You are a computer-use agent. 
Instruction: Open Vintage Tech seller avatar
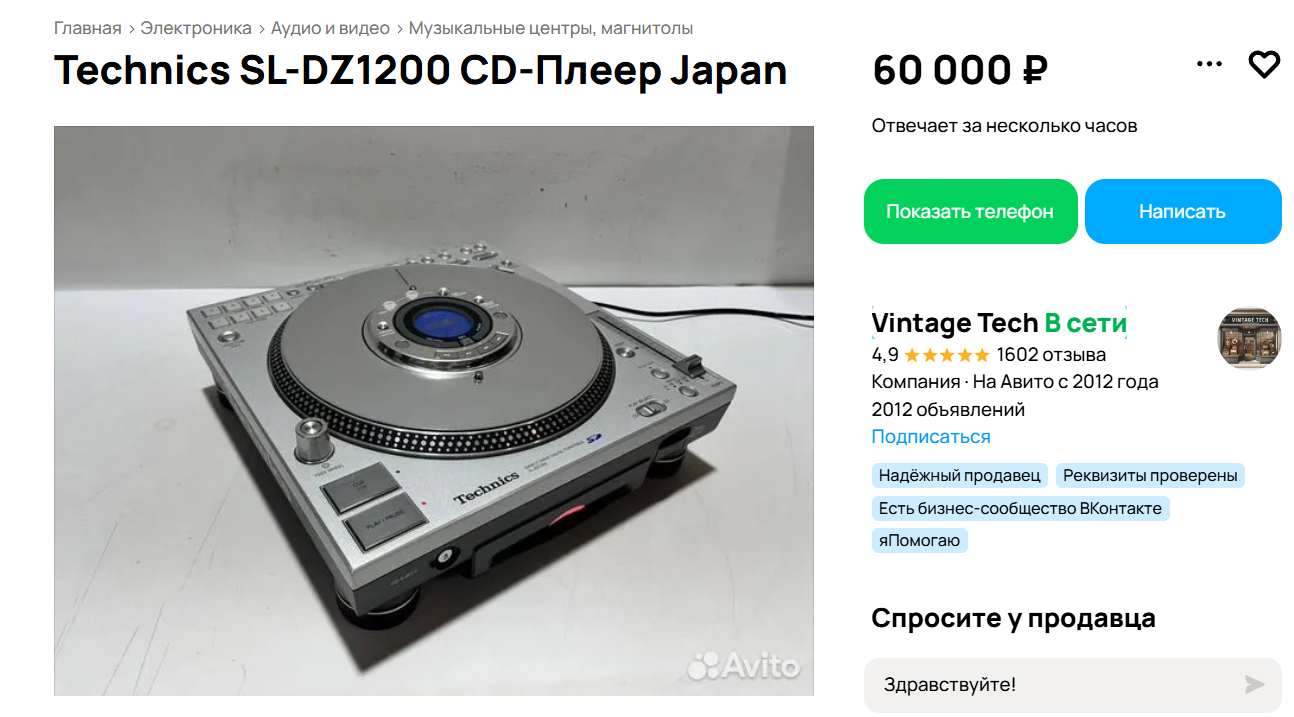tap(1249, 338)
